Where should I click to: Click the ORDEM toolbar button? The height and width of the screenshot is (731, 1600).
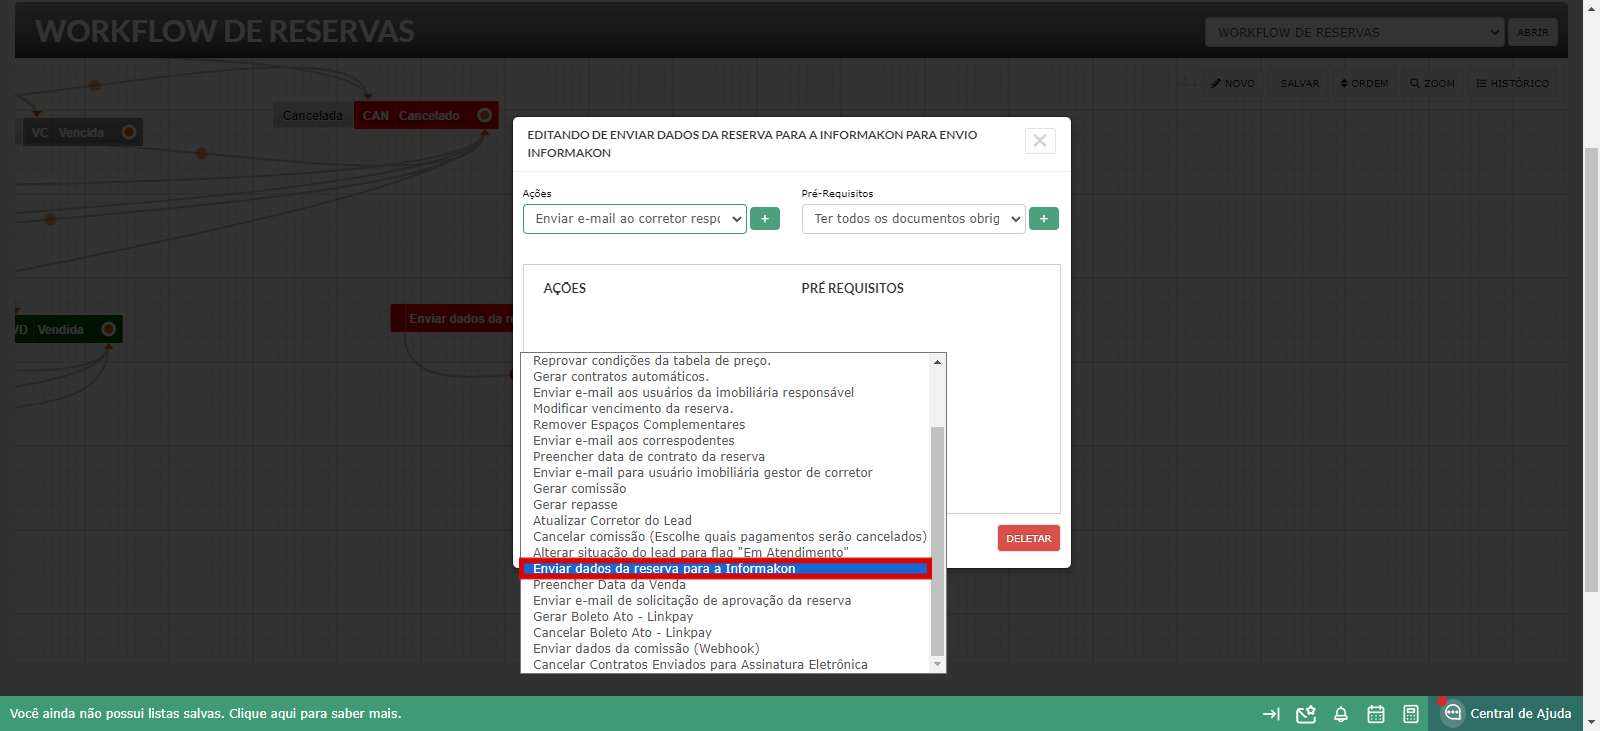tap(1365, 83)
